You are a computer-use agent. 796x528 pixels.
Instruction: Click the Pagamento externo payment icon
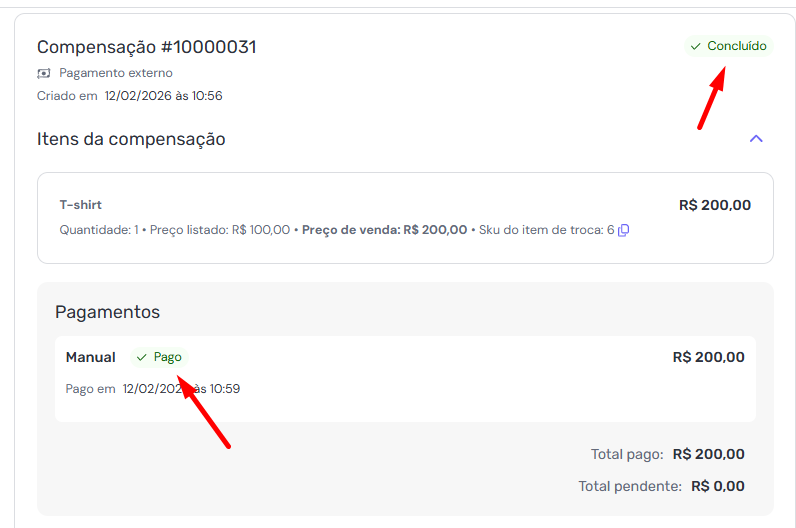[x=44, y=73]
